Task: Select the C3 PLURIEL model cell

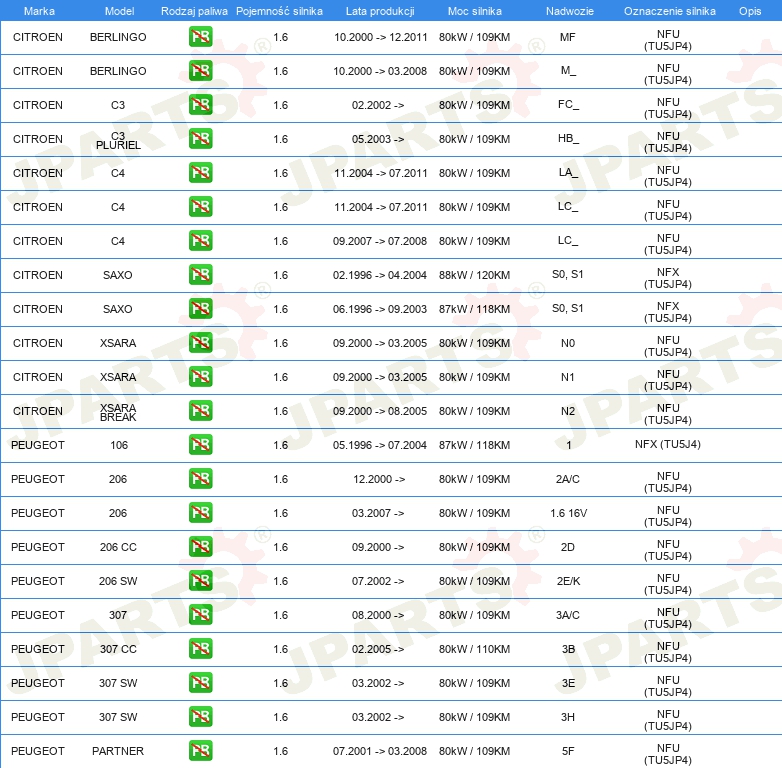Action: (x=118, y=141)
